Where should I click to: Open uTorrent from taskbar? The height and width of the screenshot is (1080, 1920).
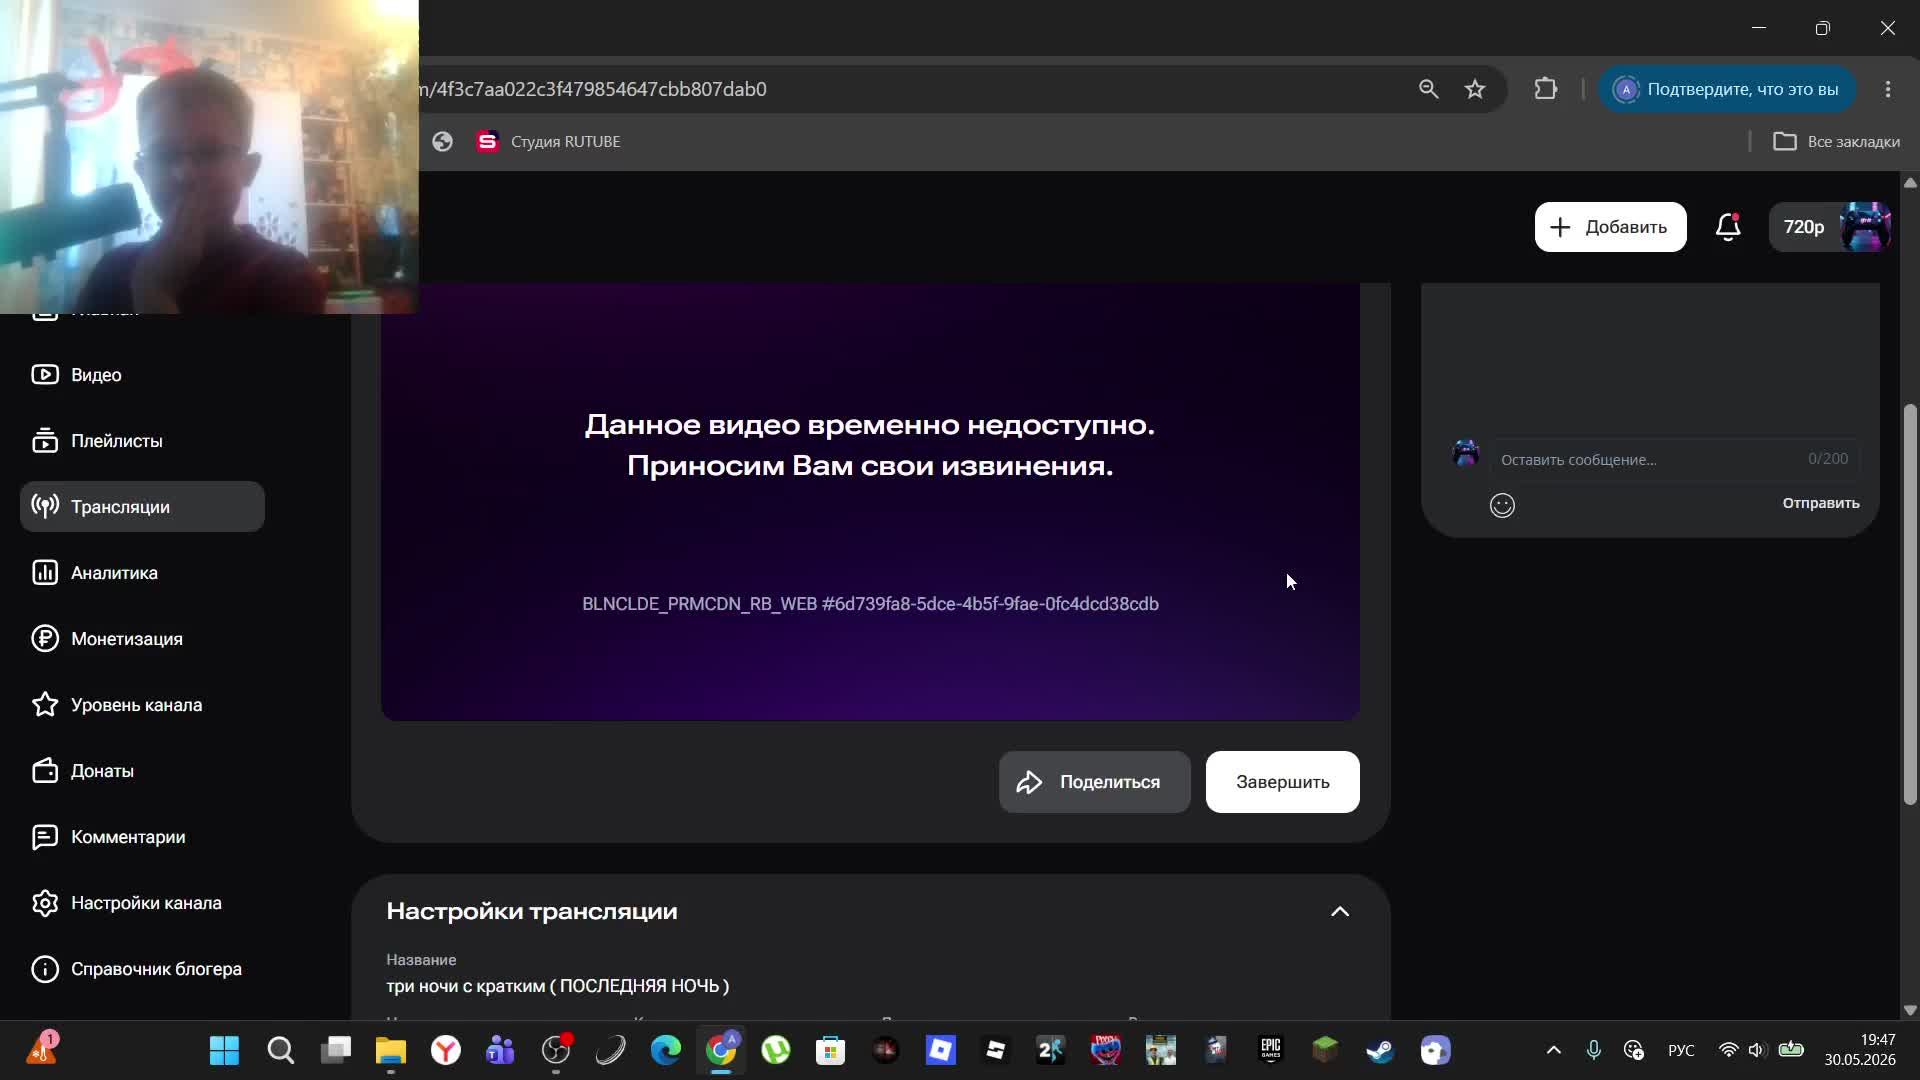pyautogui.click(x=776, y=1051)
